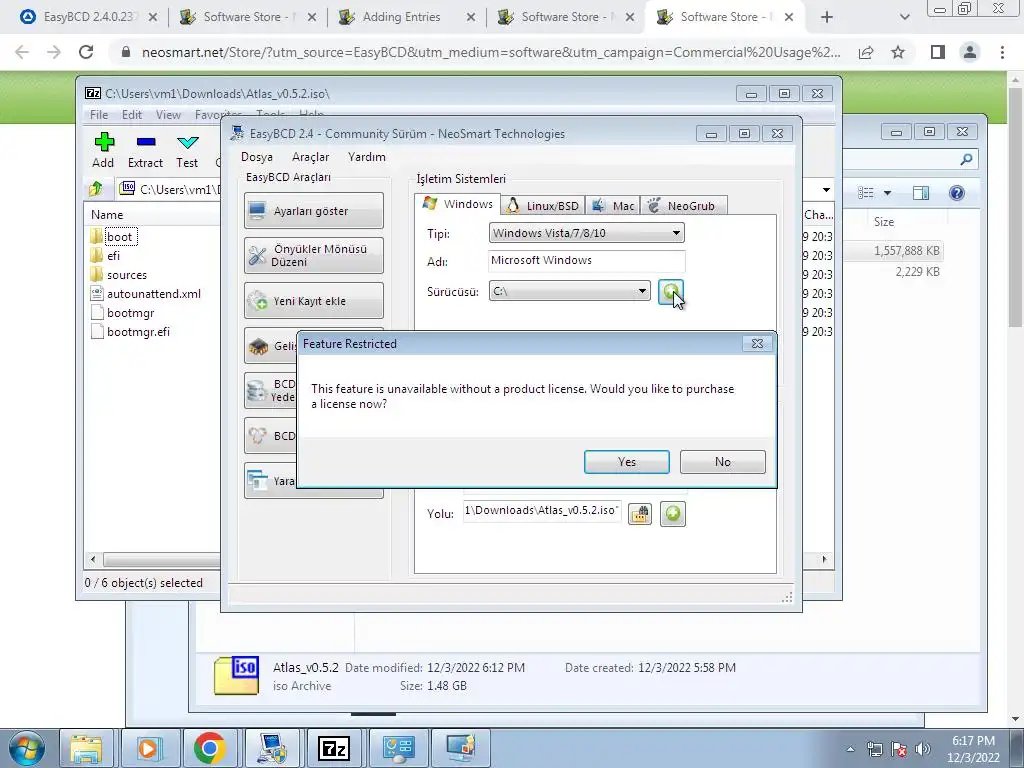Click left scroll arrow in 7-Zip list
The width and height of the screenshot is (1024, 768).
[x=93, y=560]
